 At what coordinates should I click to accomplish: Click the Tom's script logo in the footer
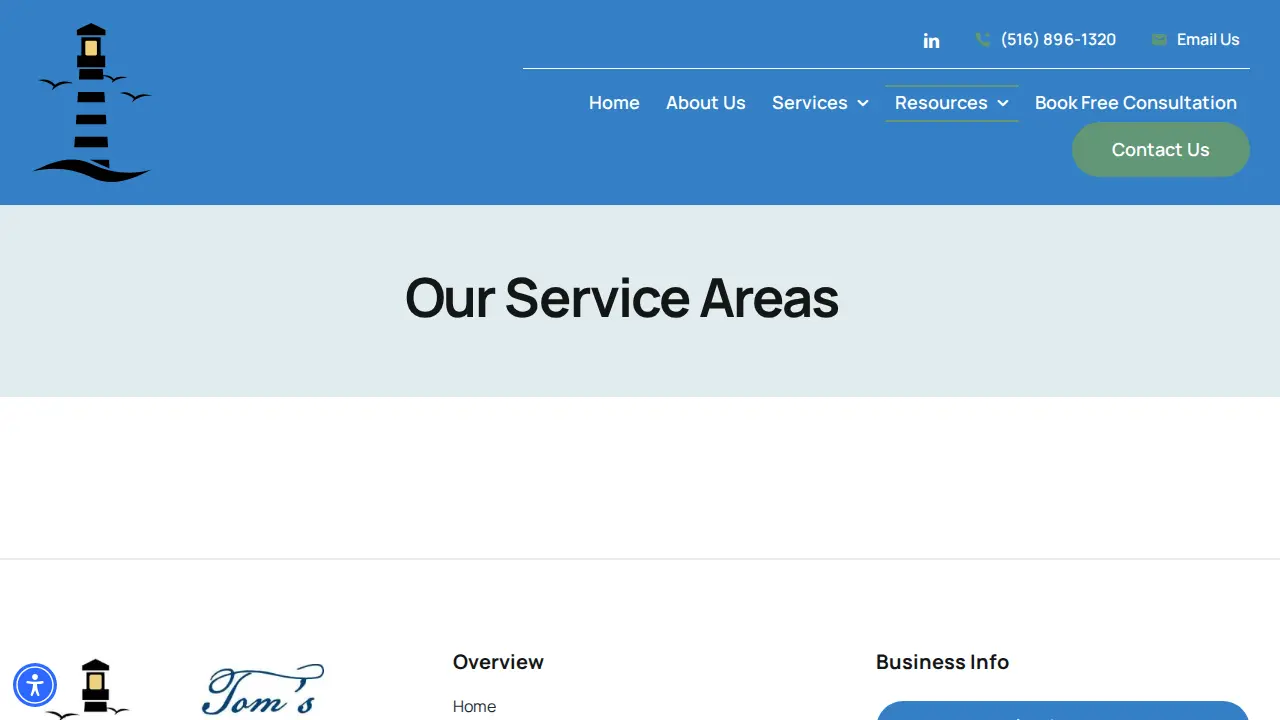263,691
